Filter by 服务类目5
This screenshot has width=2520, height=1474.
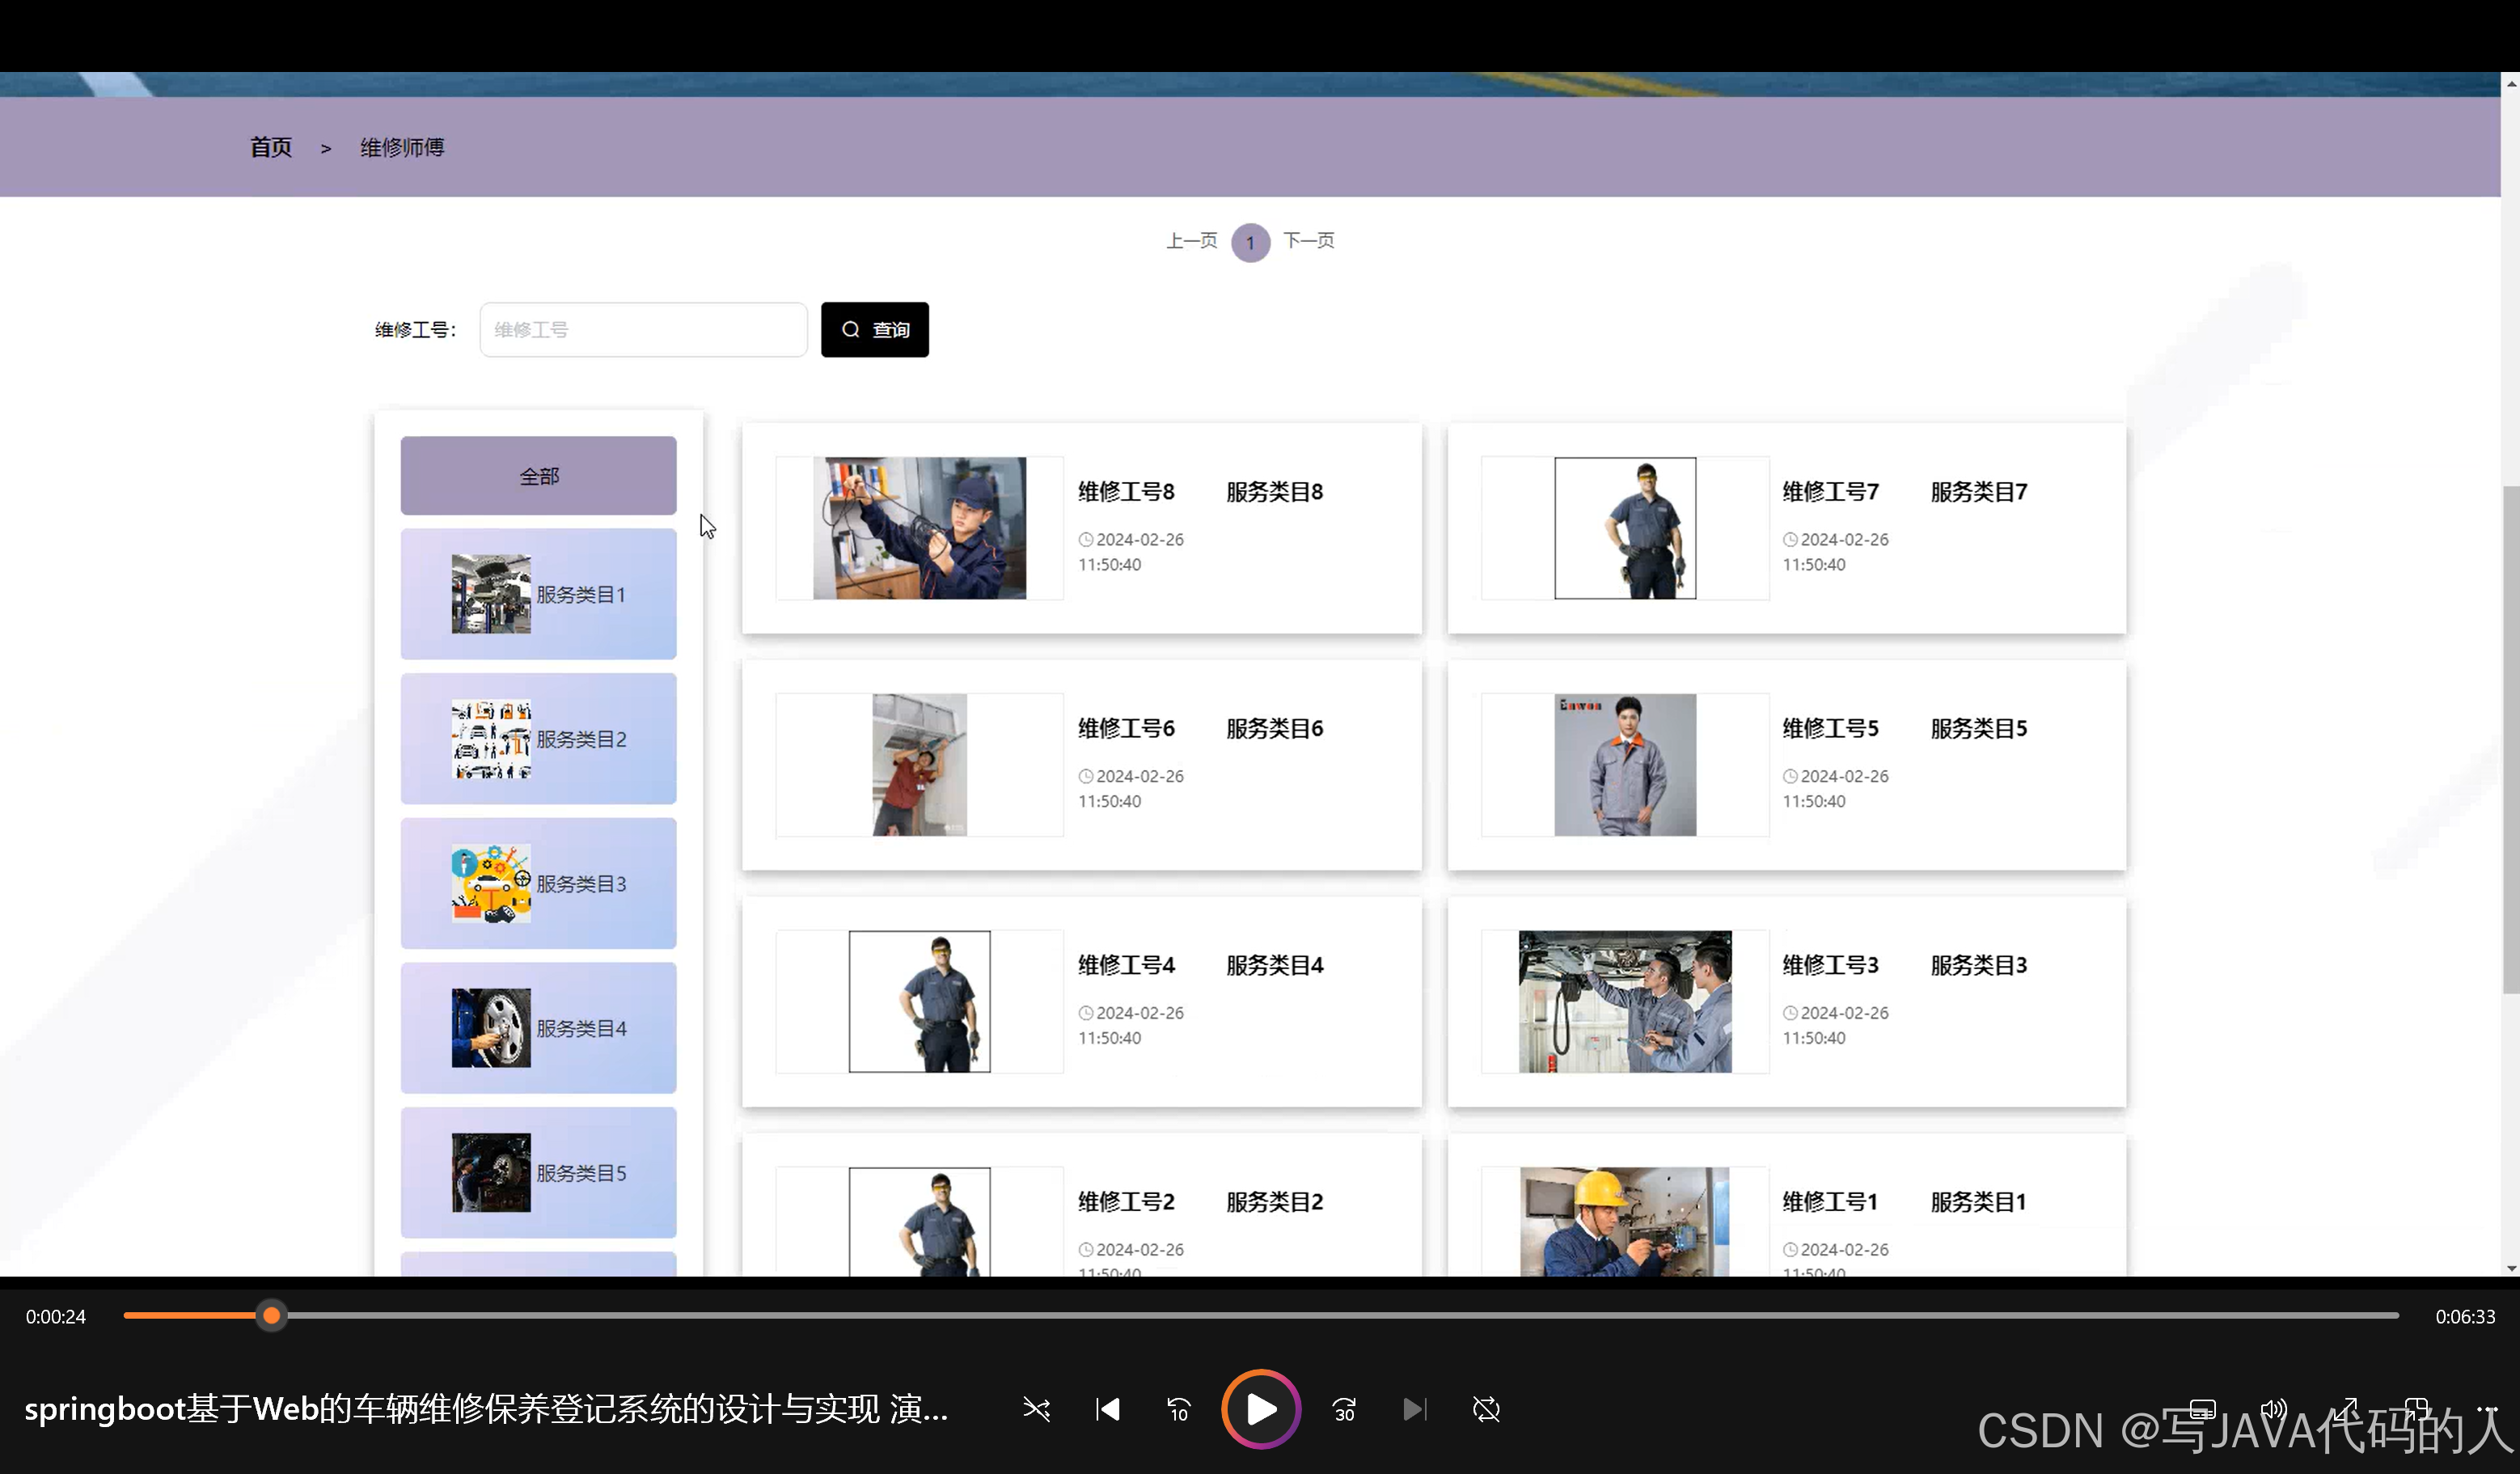coord(539,1173)
